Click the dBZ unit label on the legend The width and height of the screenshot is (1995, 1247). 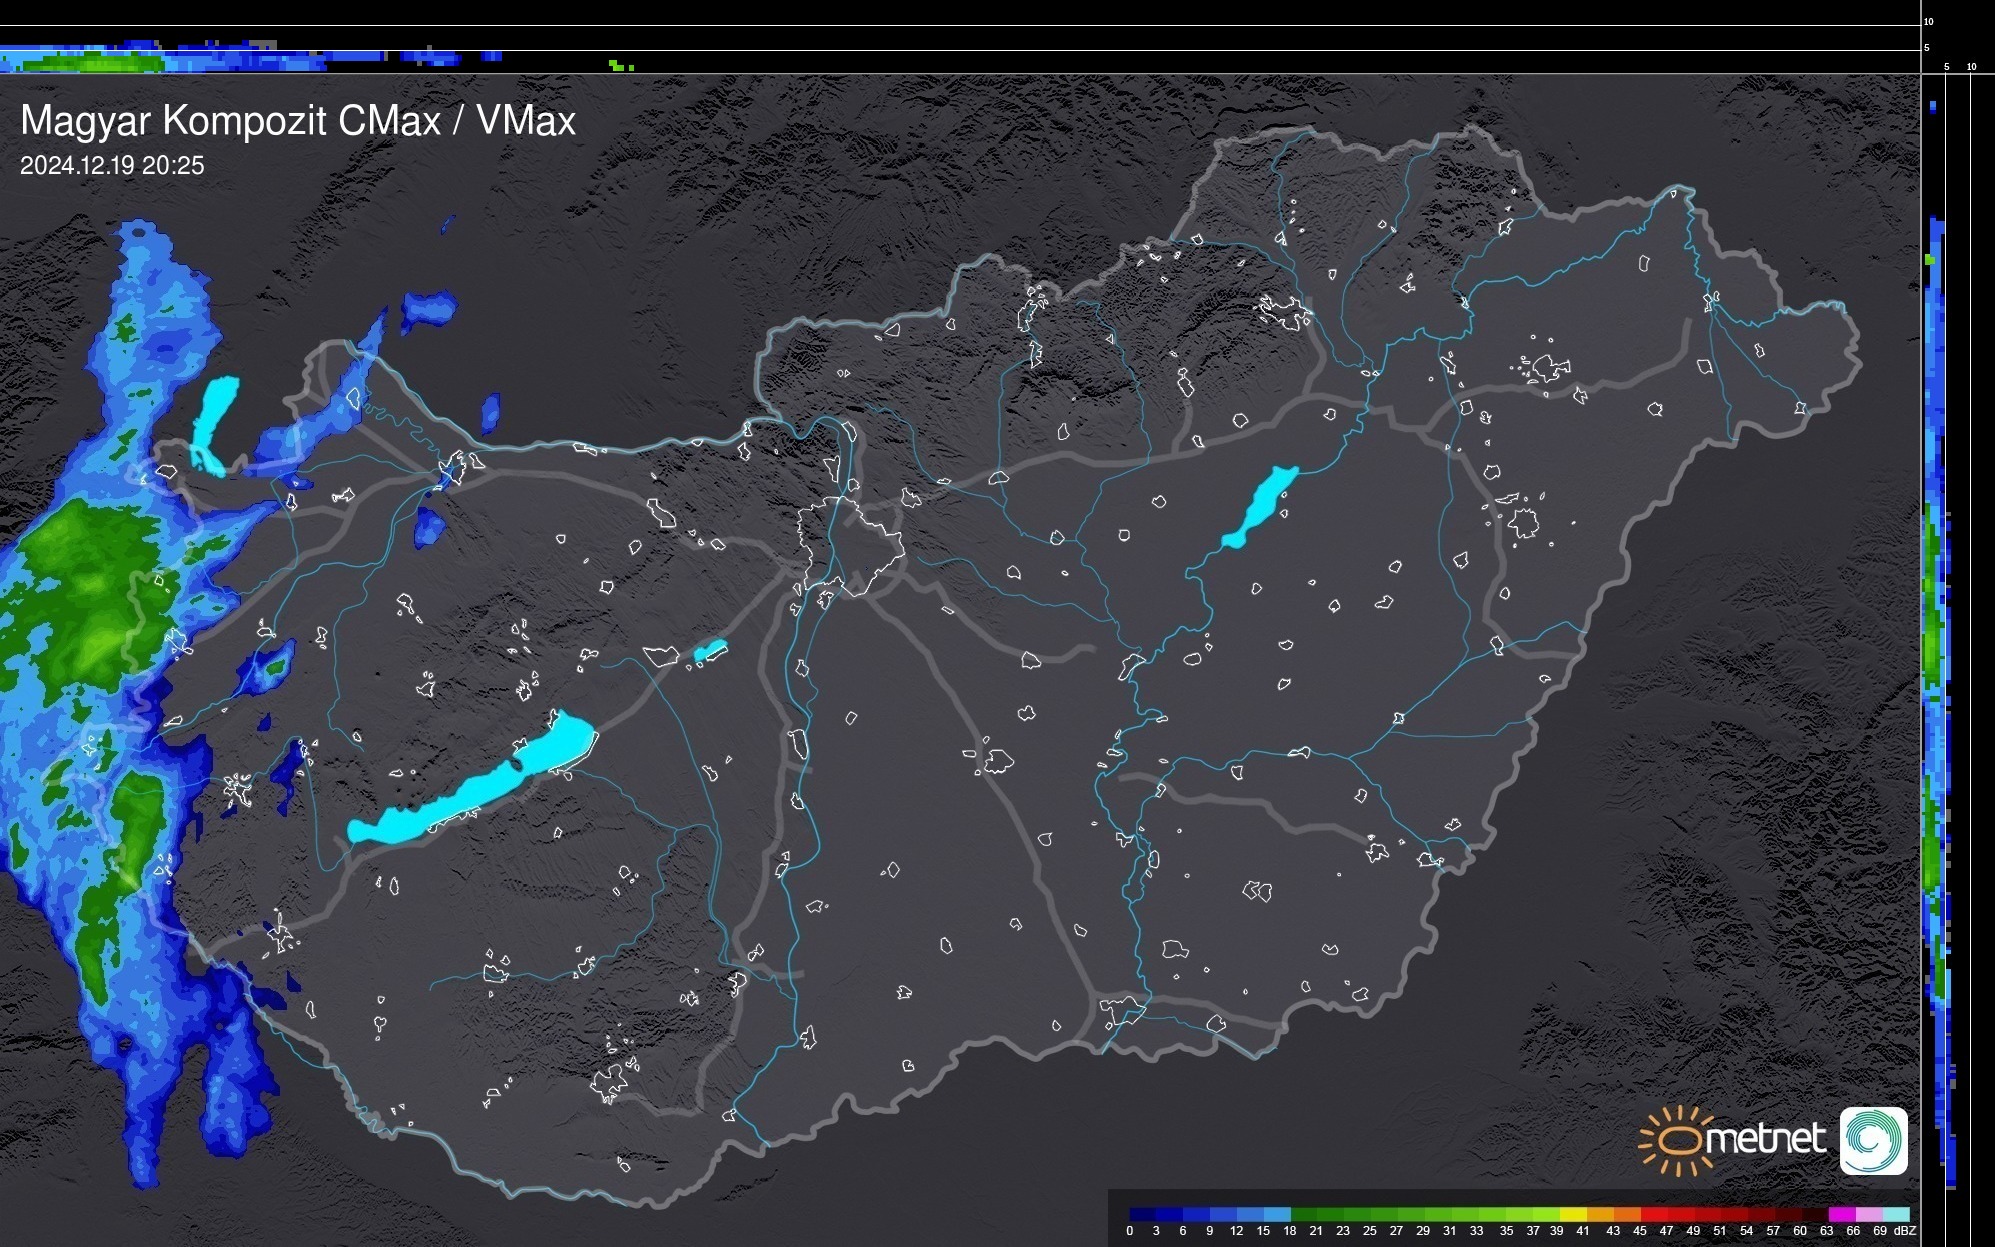pos(1904,1231)
